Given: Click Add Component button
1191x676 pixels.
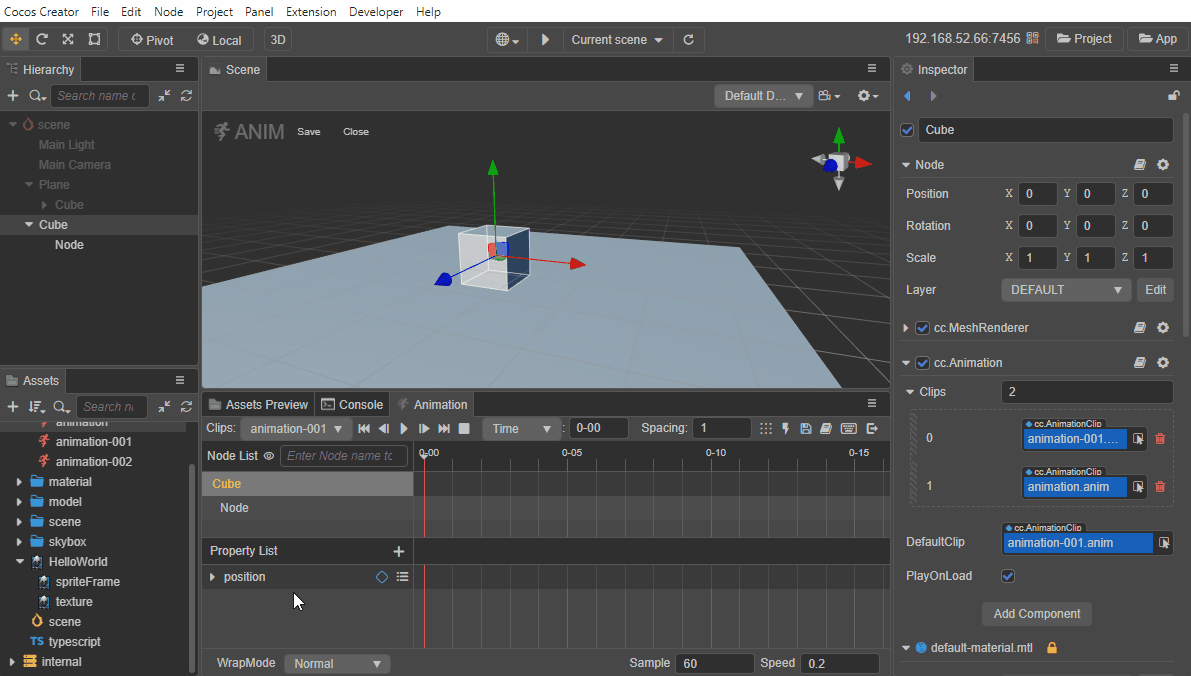Looking at the screenshot, I should coord(1037,614).
